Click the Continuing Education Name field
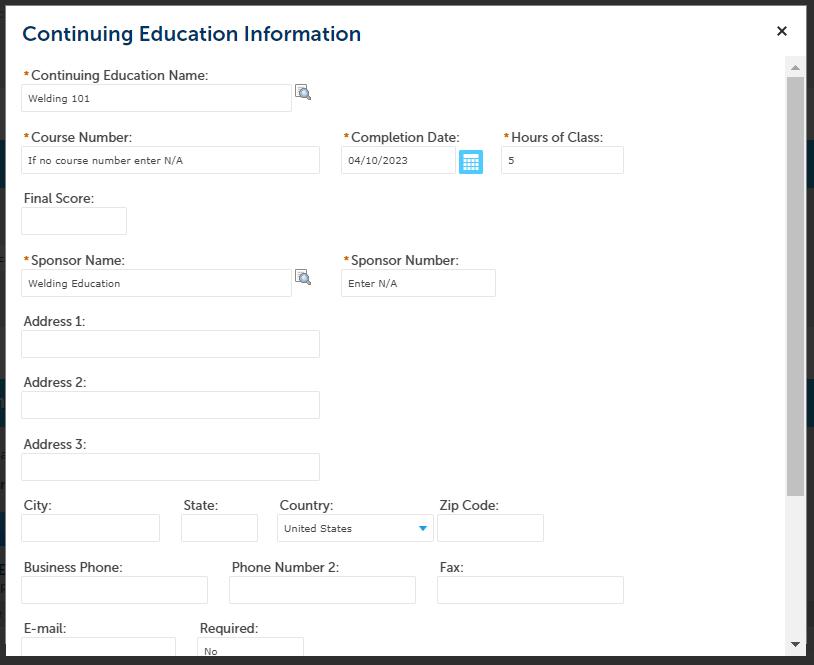Viewport: 814px width, 665px height. (x=156, y=98)
